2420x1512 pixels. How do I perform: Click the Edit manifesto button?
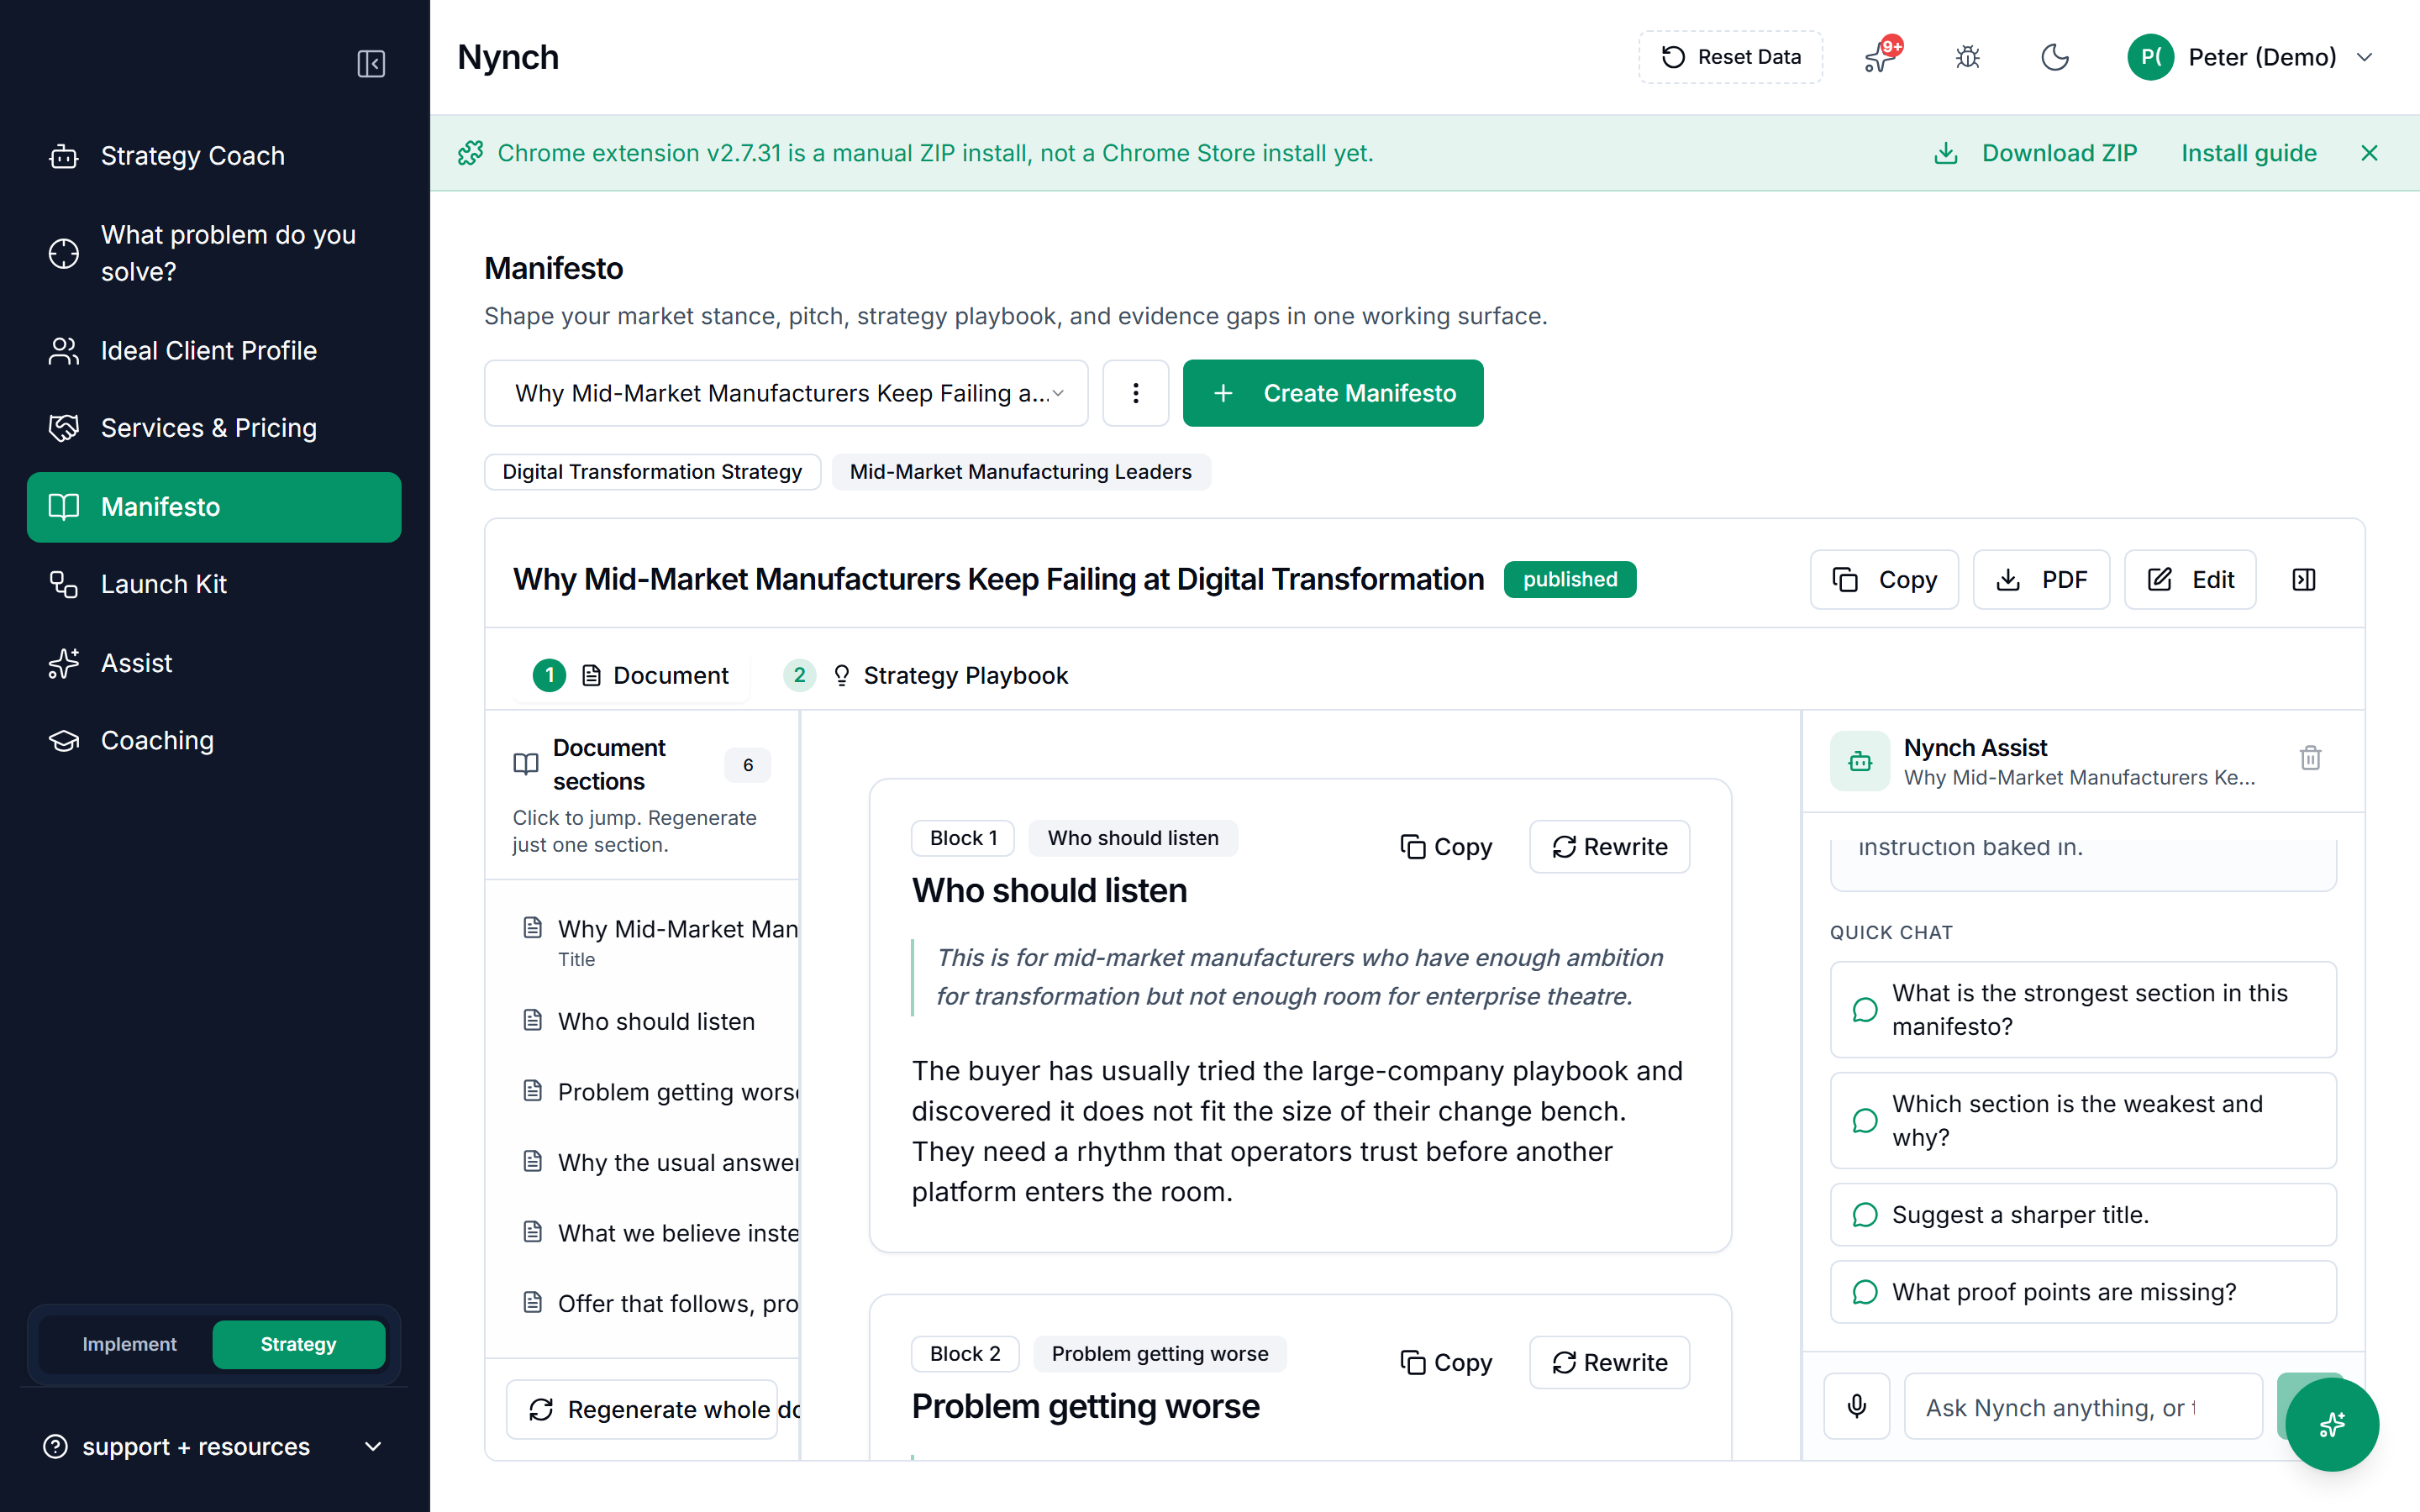[x=2190, y=580]
